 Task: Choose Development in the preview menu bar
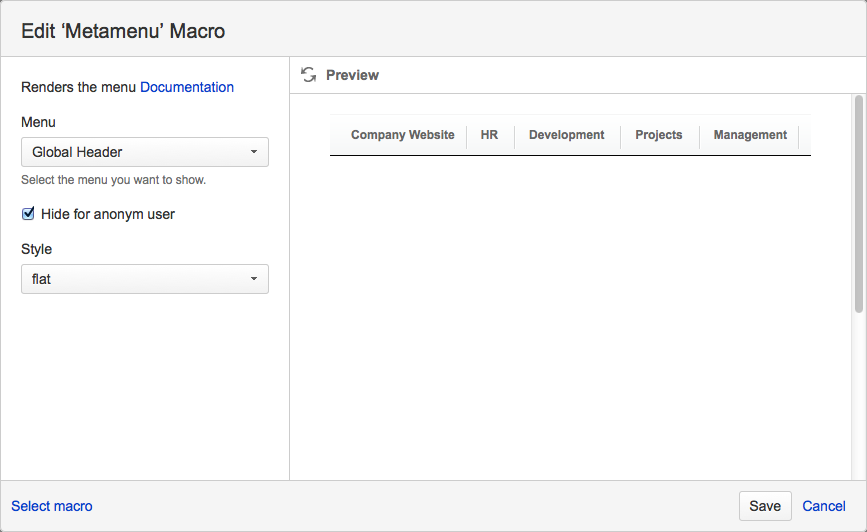coord(566,135)
